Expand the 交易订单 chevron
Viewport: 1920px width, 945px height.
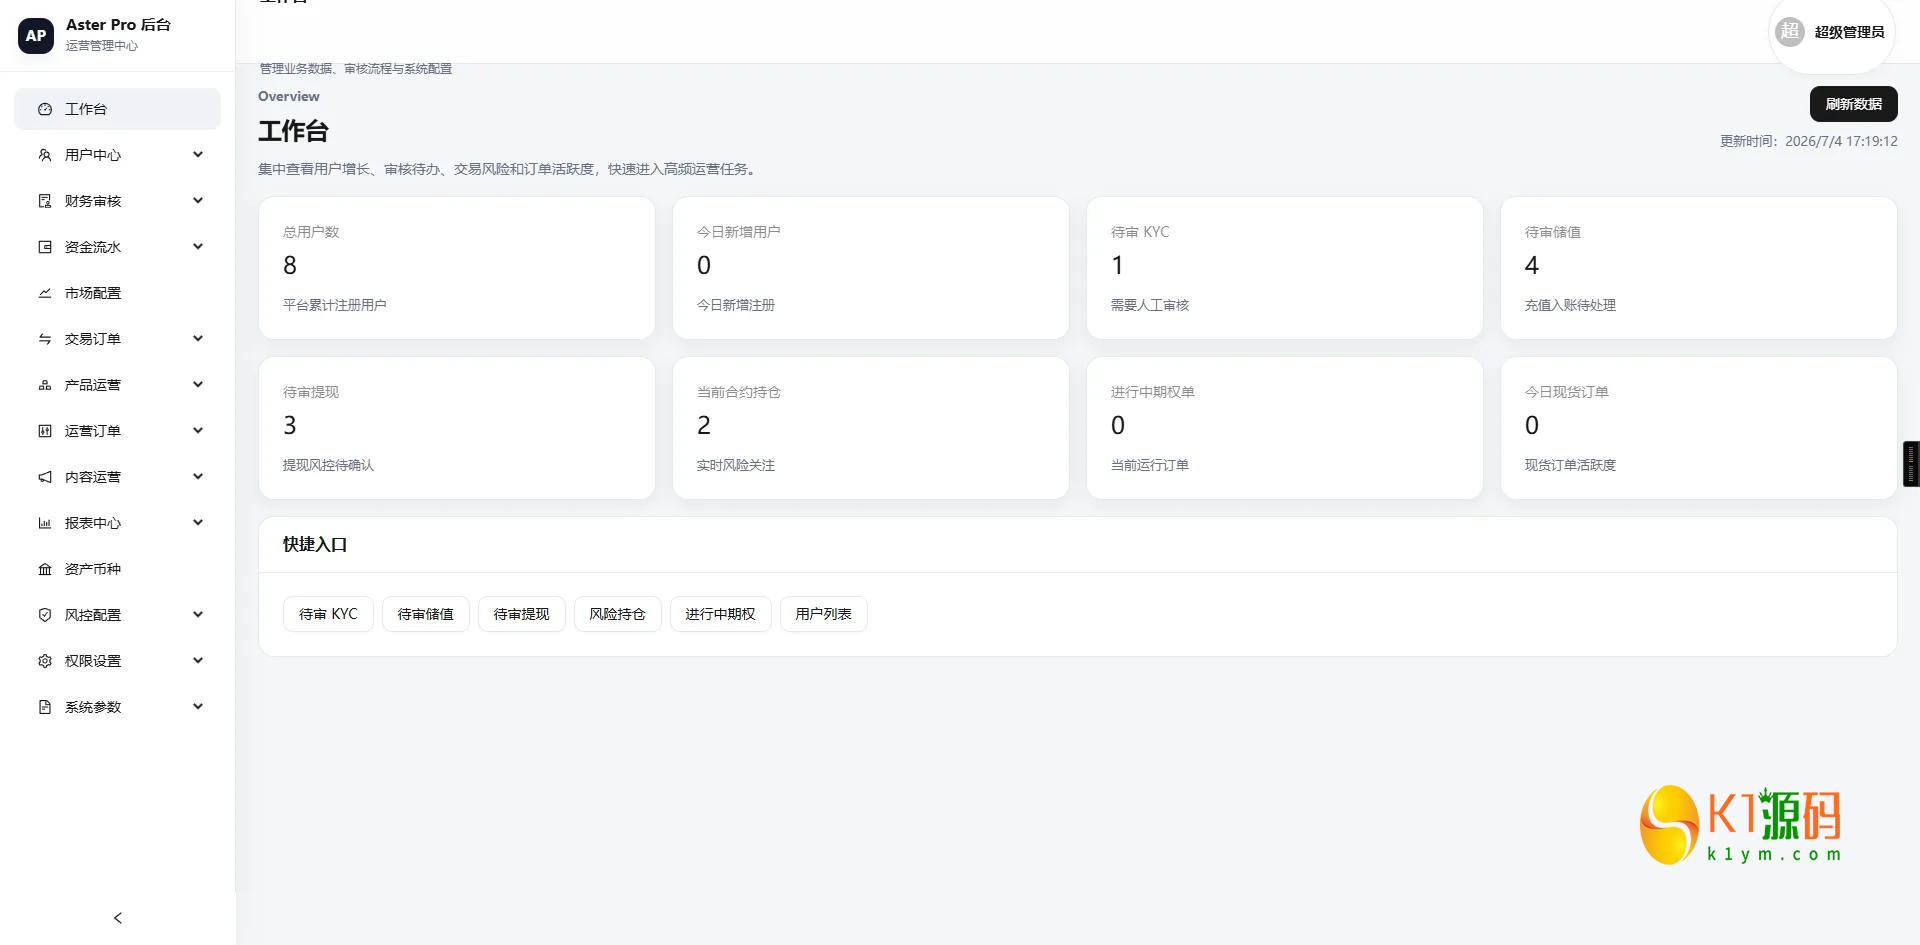(198, 338)
